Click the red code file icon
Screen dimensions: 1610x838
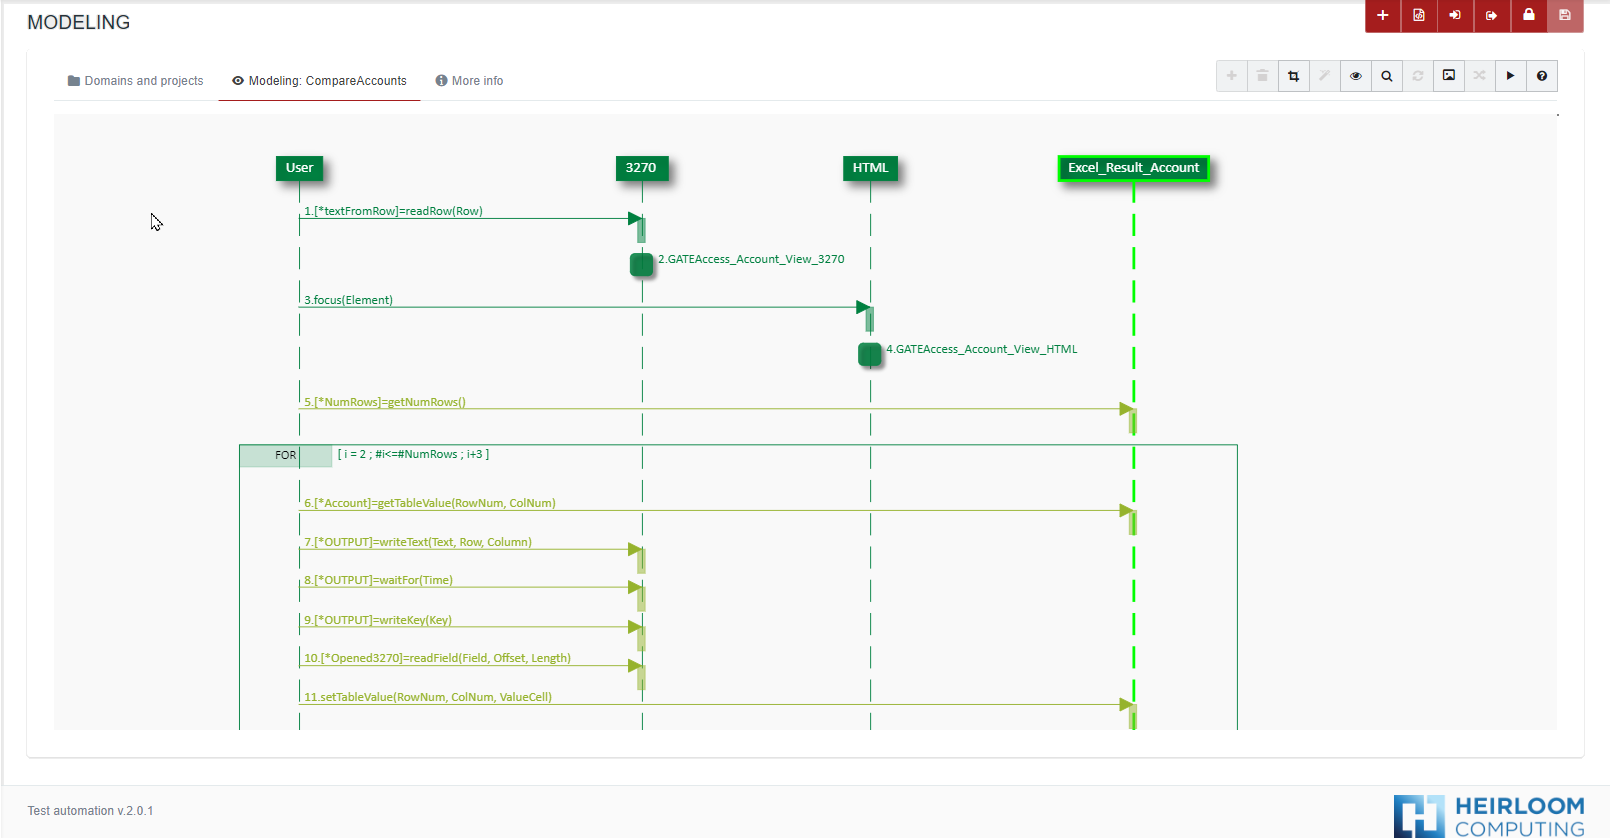[1419, 15]
